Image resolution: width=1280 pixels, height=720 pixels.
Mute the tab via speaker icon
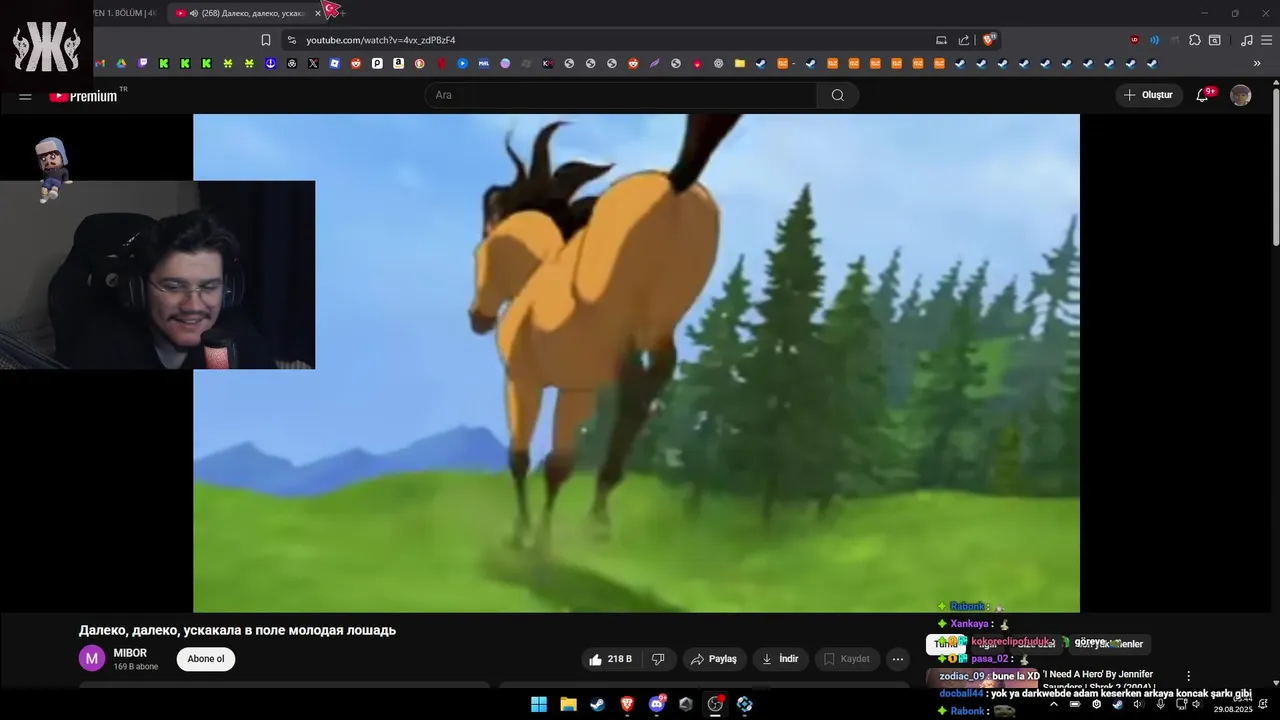[193, 13]
